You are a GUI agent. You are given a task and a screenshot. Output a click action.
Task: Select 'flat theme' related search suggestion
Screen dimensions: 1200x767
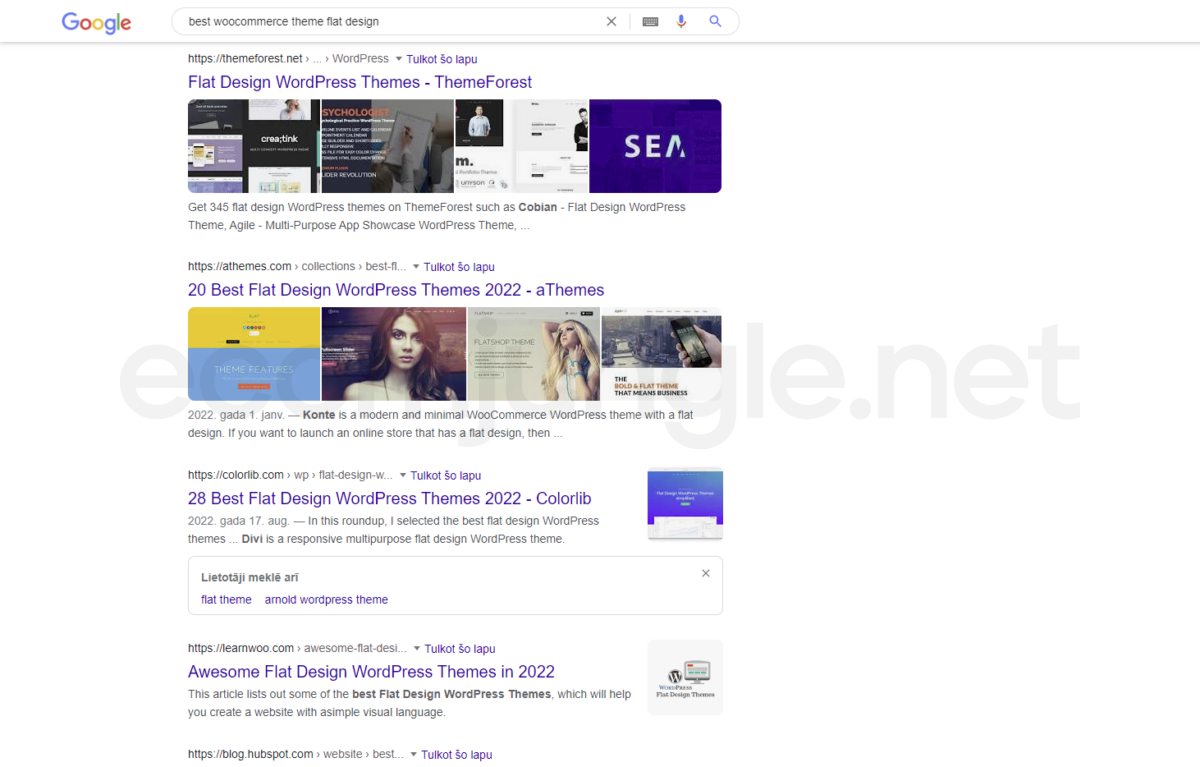coord(226,600)
